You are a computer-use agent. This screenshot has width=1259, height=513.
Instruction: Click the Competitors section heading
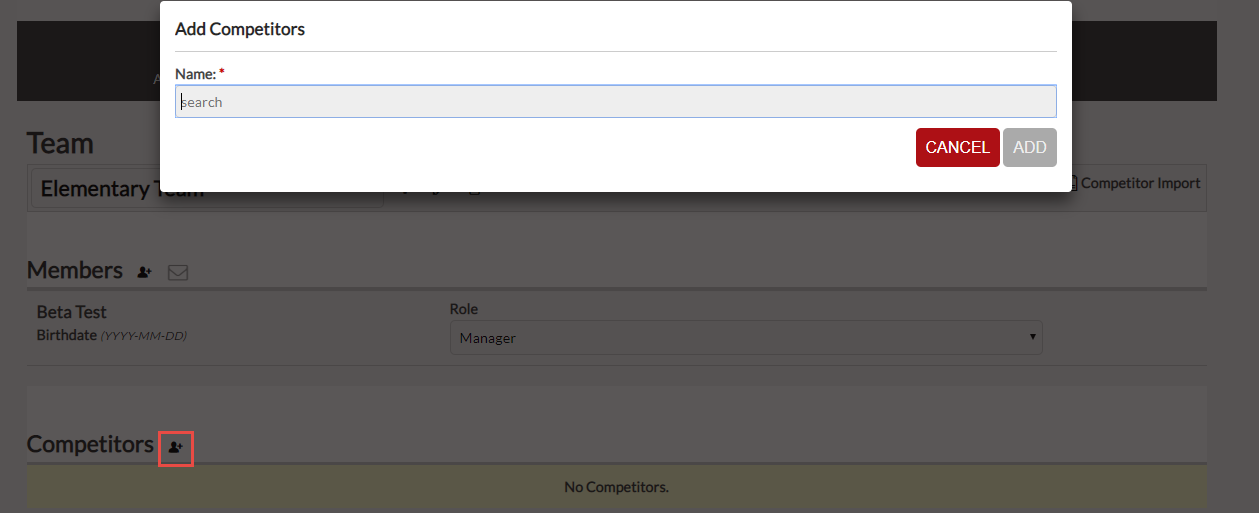point(90,444)
